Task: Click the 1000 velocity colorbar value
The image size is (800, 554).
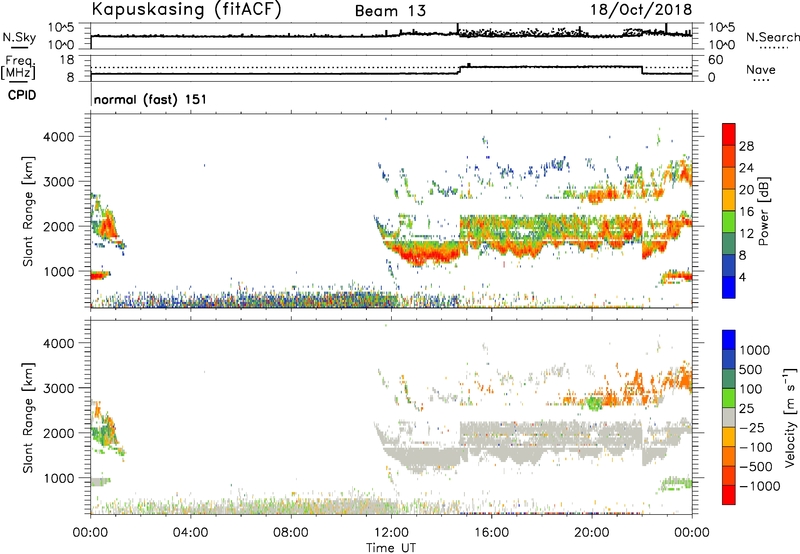Action: [x=755, y=350]
